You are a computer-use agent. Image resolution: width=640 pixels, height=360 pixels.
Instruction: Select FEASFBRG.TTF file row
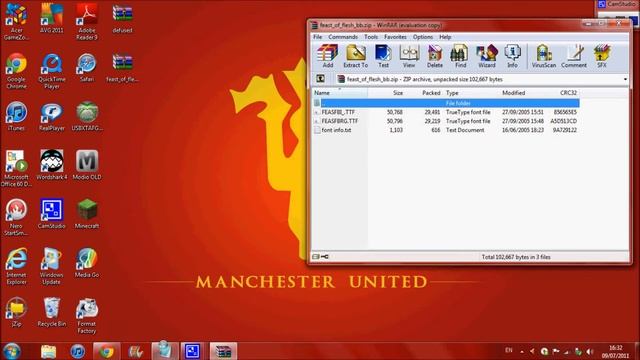(x=446, y=121)
